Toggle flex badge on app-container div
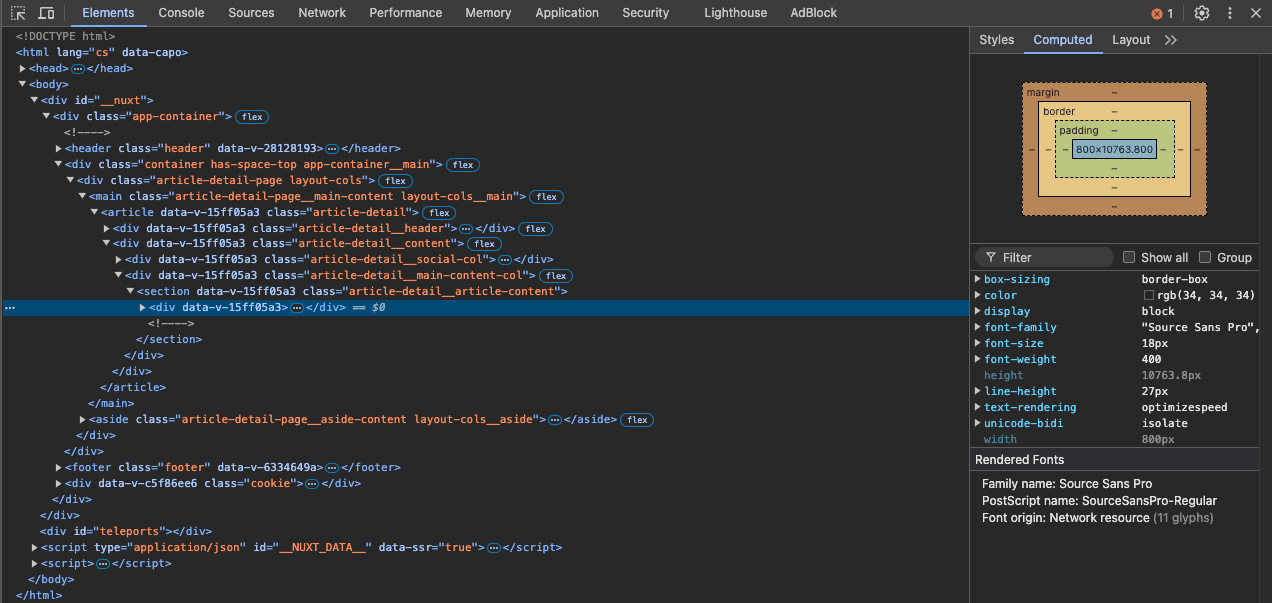Screen dimensions: 1272x603 pyautogui.click(x=252, y=116)
